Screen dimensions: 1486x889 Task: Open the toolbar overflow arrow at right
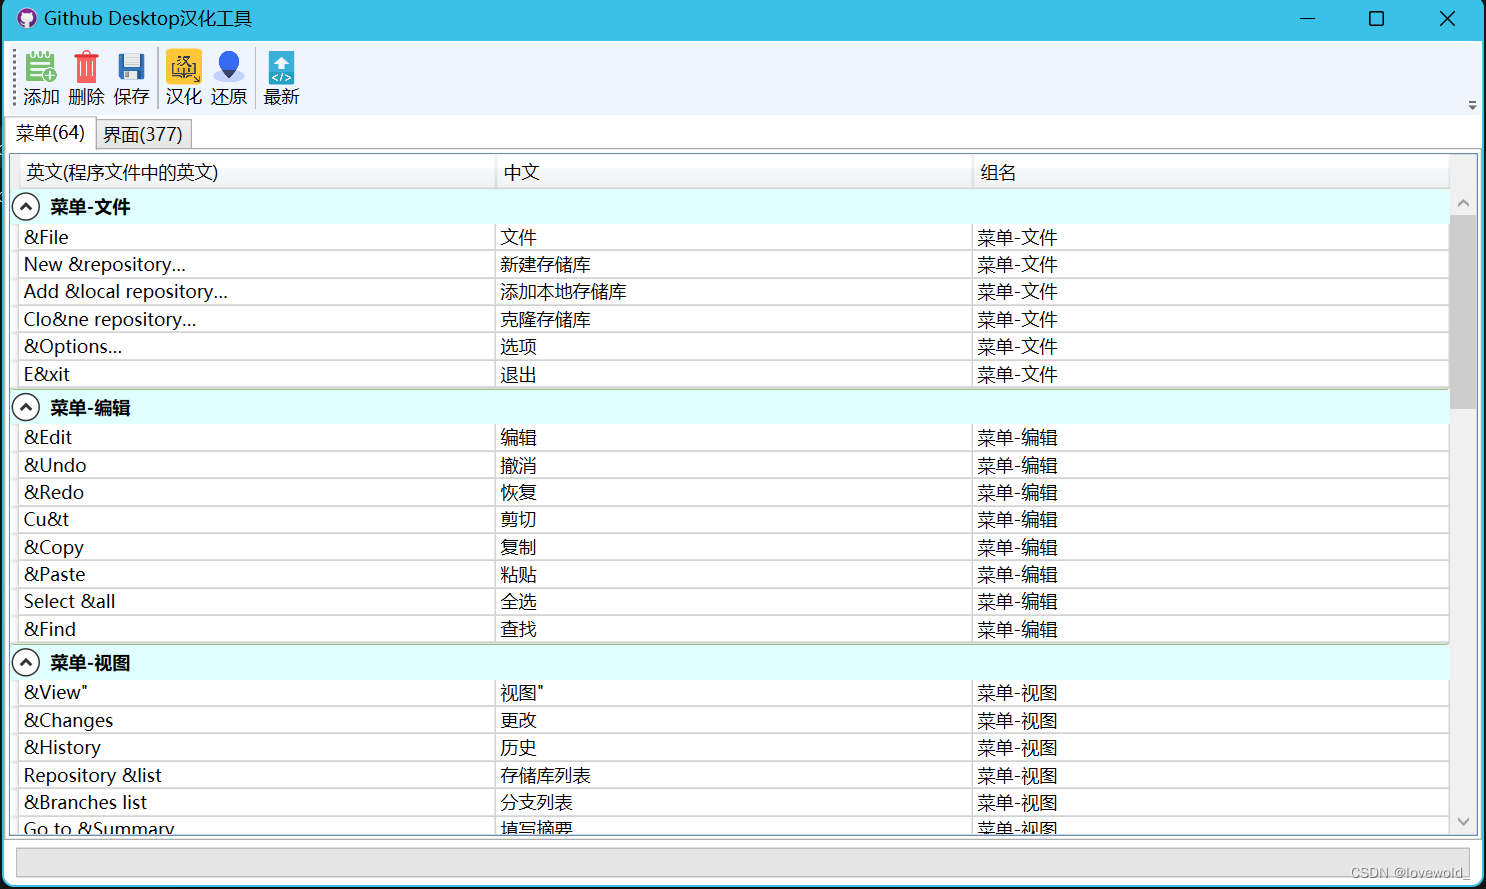click(x=1472, y=105)
